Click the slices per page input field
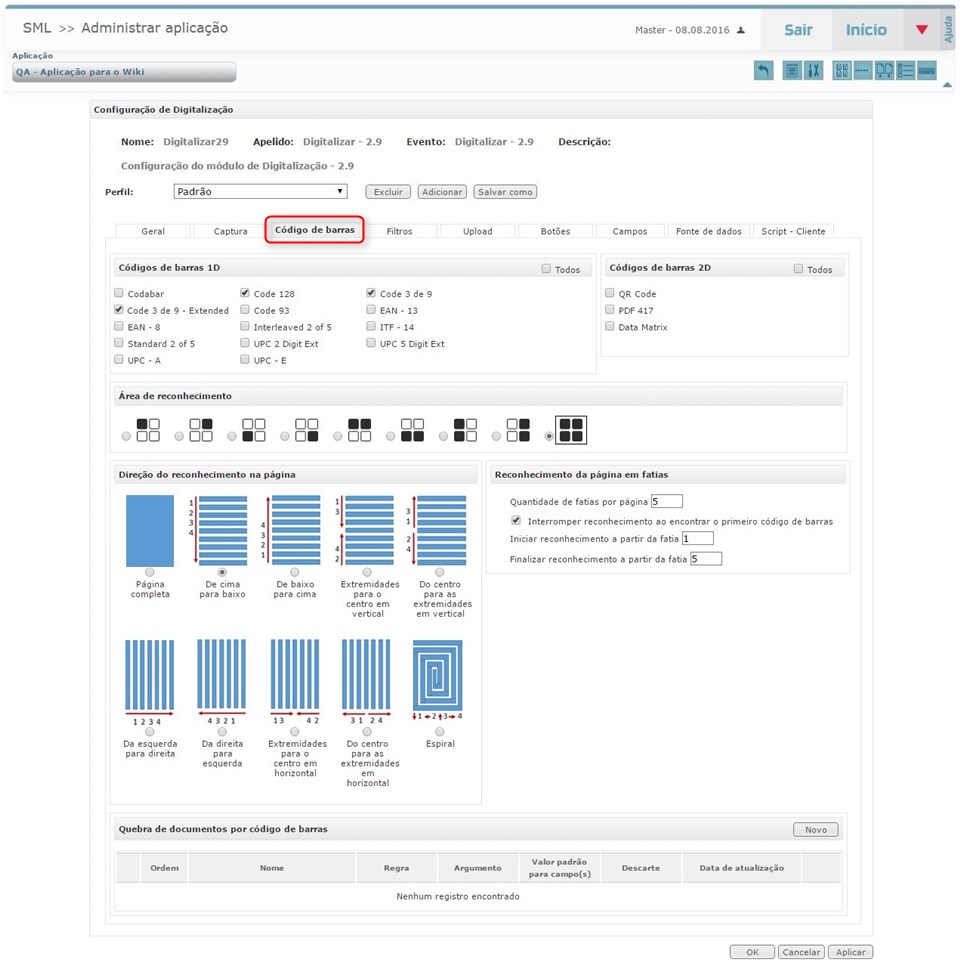This screenshot has height=968, width=960. click(667, 501)
